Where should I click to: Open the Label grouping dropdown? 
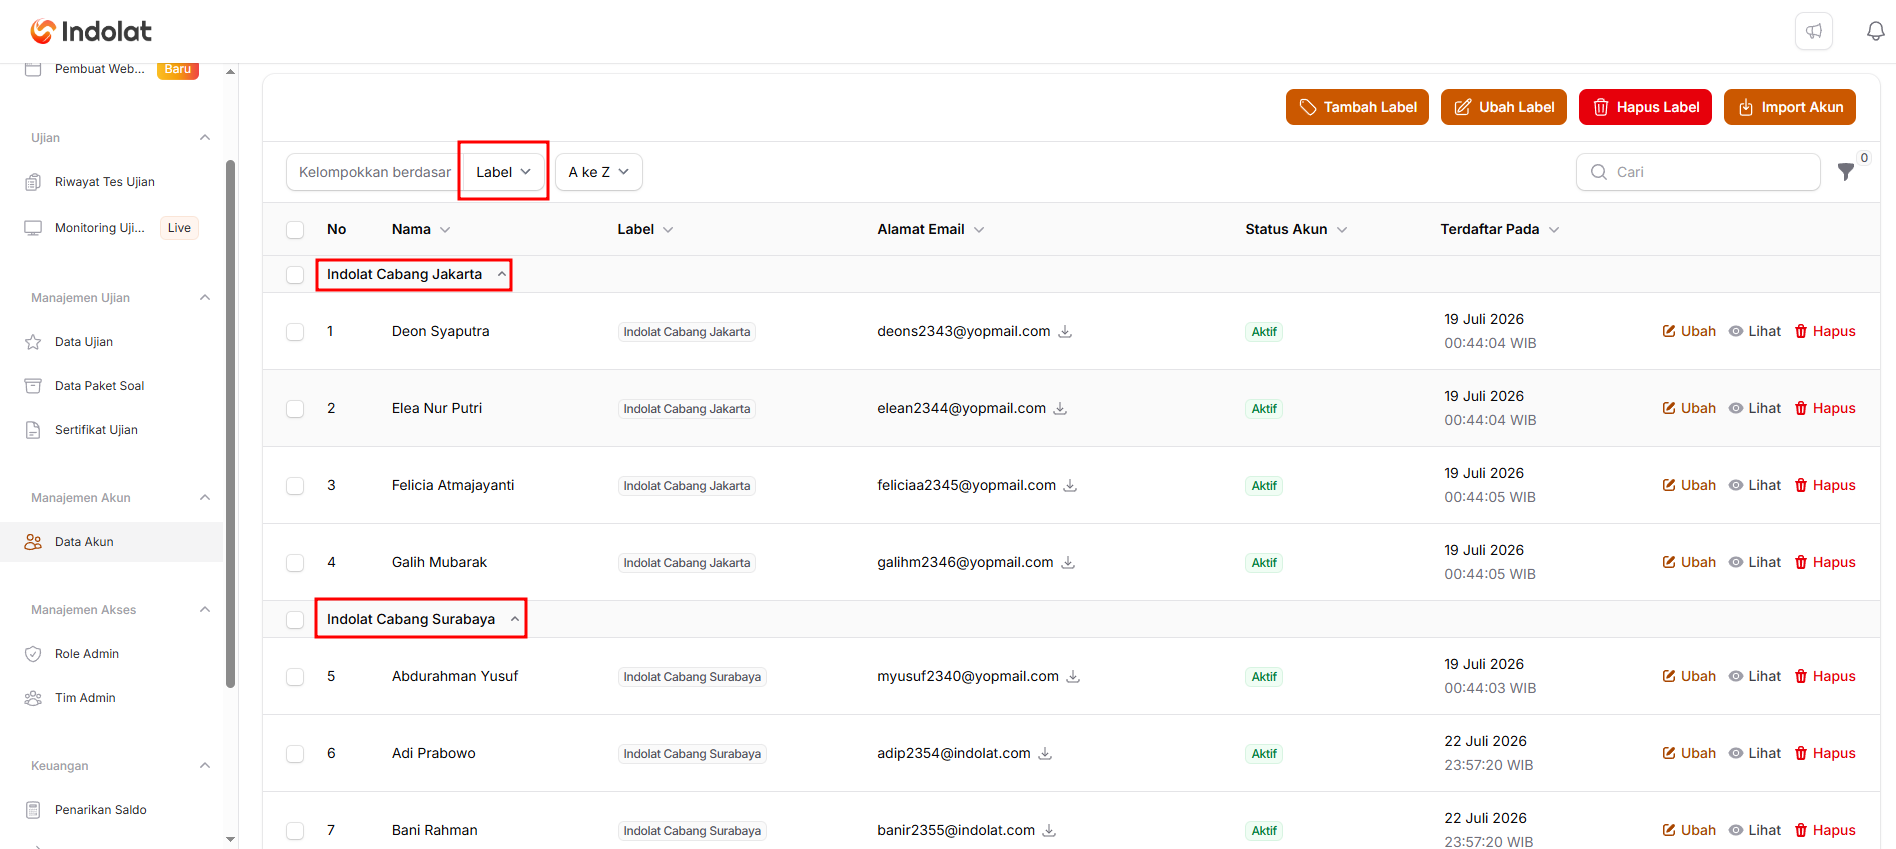tap(504, 172)
